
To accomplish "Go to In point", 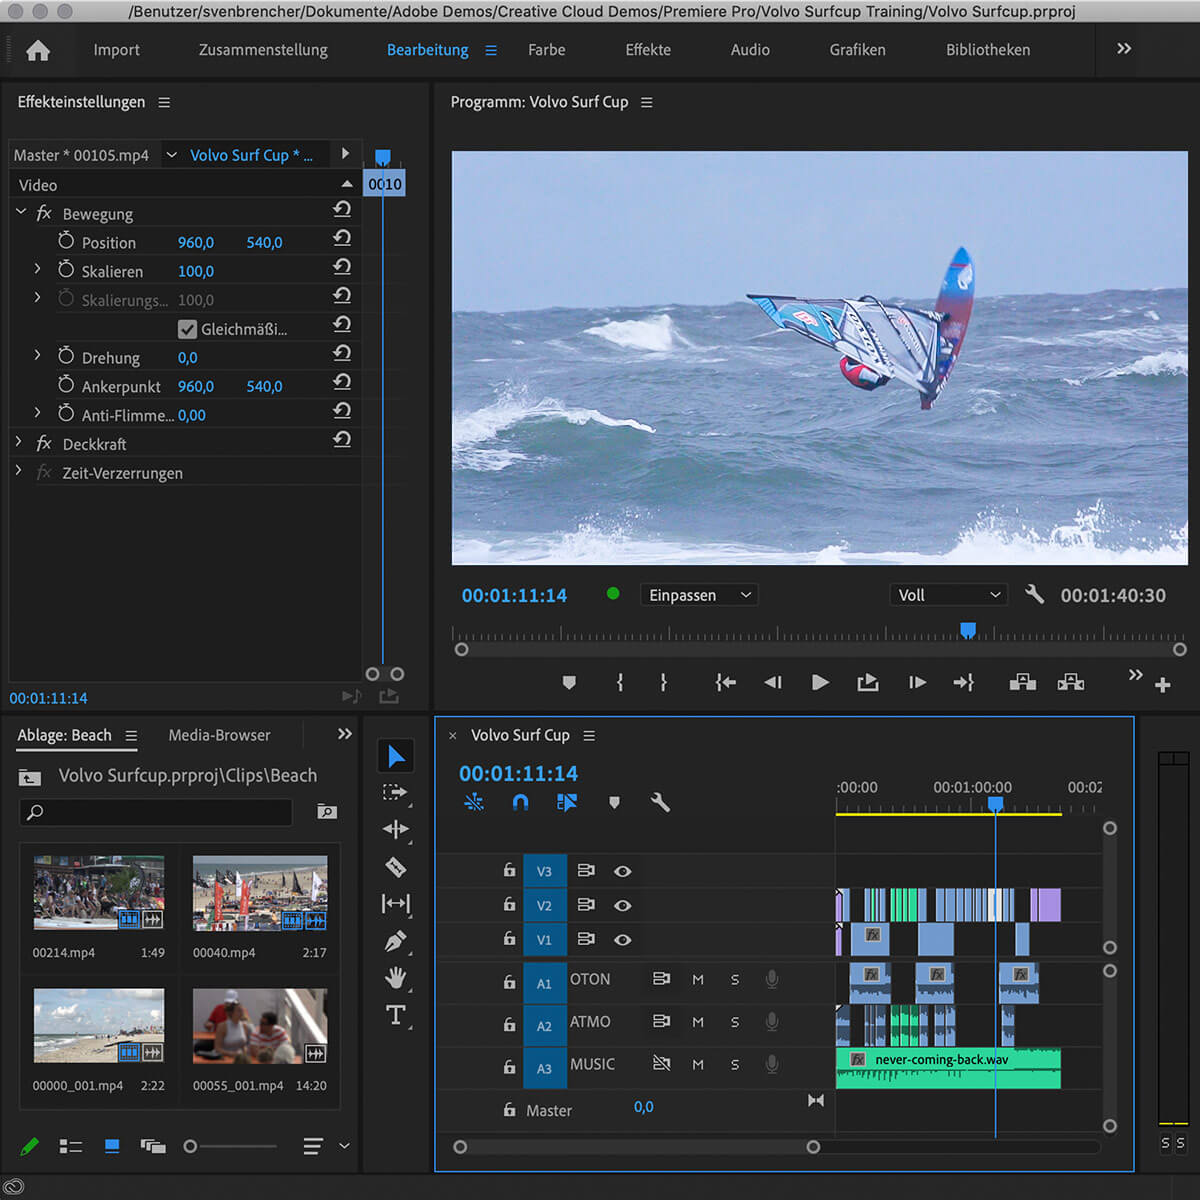I will (x=726, y=682).
